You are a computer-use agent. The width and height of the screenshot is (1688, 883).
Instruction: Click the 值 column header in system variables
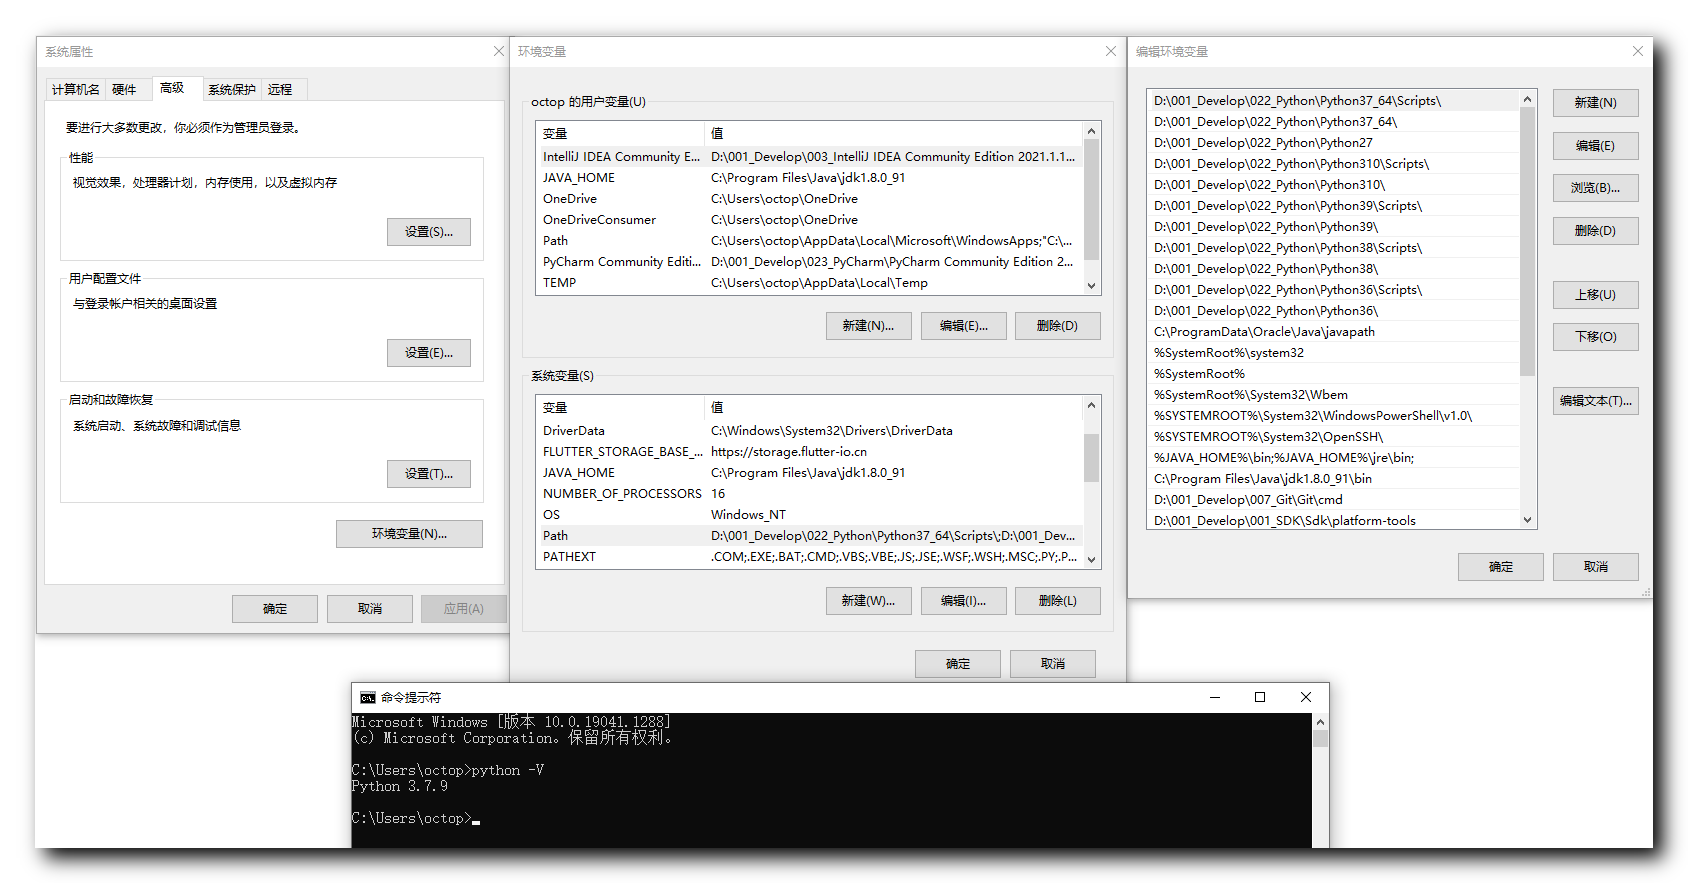tap(894, 408)
